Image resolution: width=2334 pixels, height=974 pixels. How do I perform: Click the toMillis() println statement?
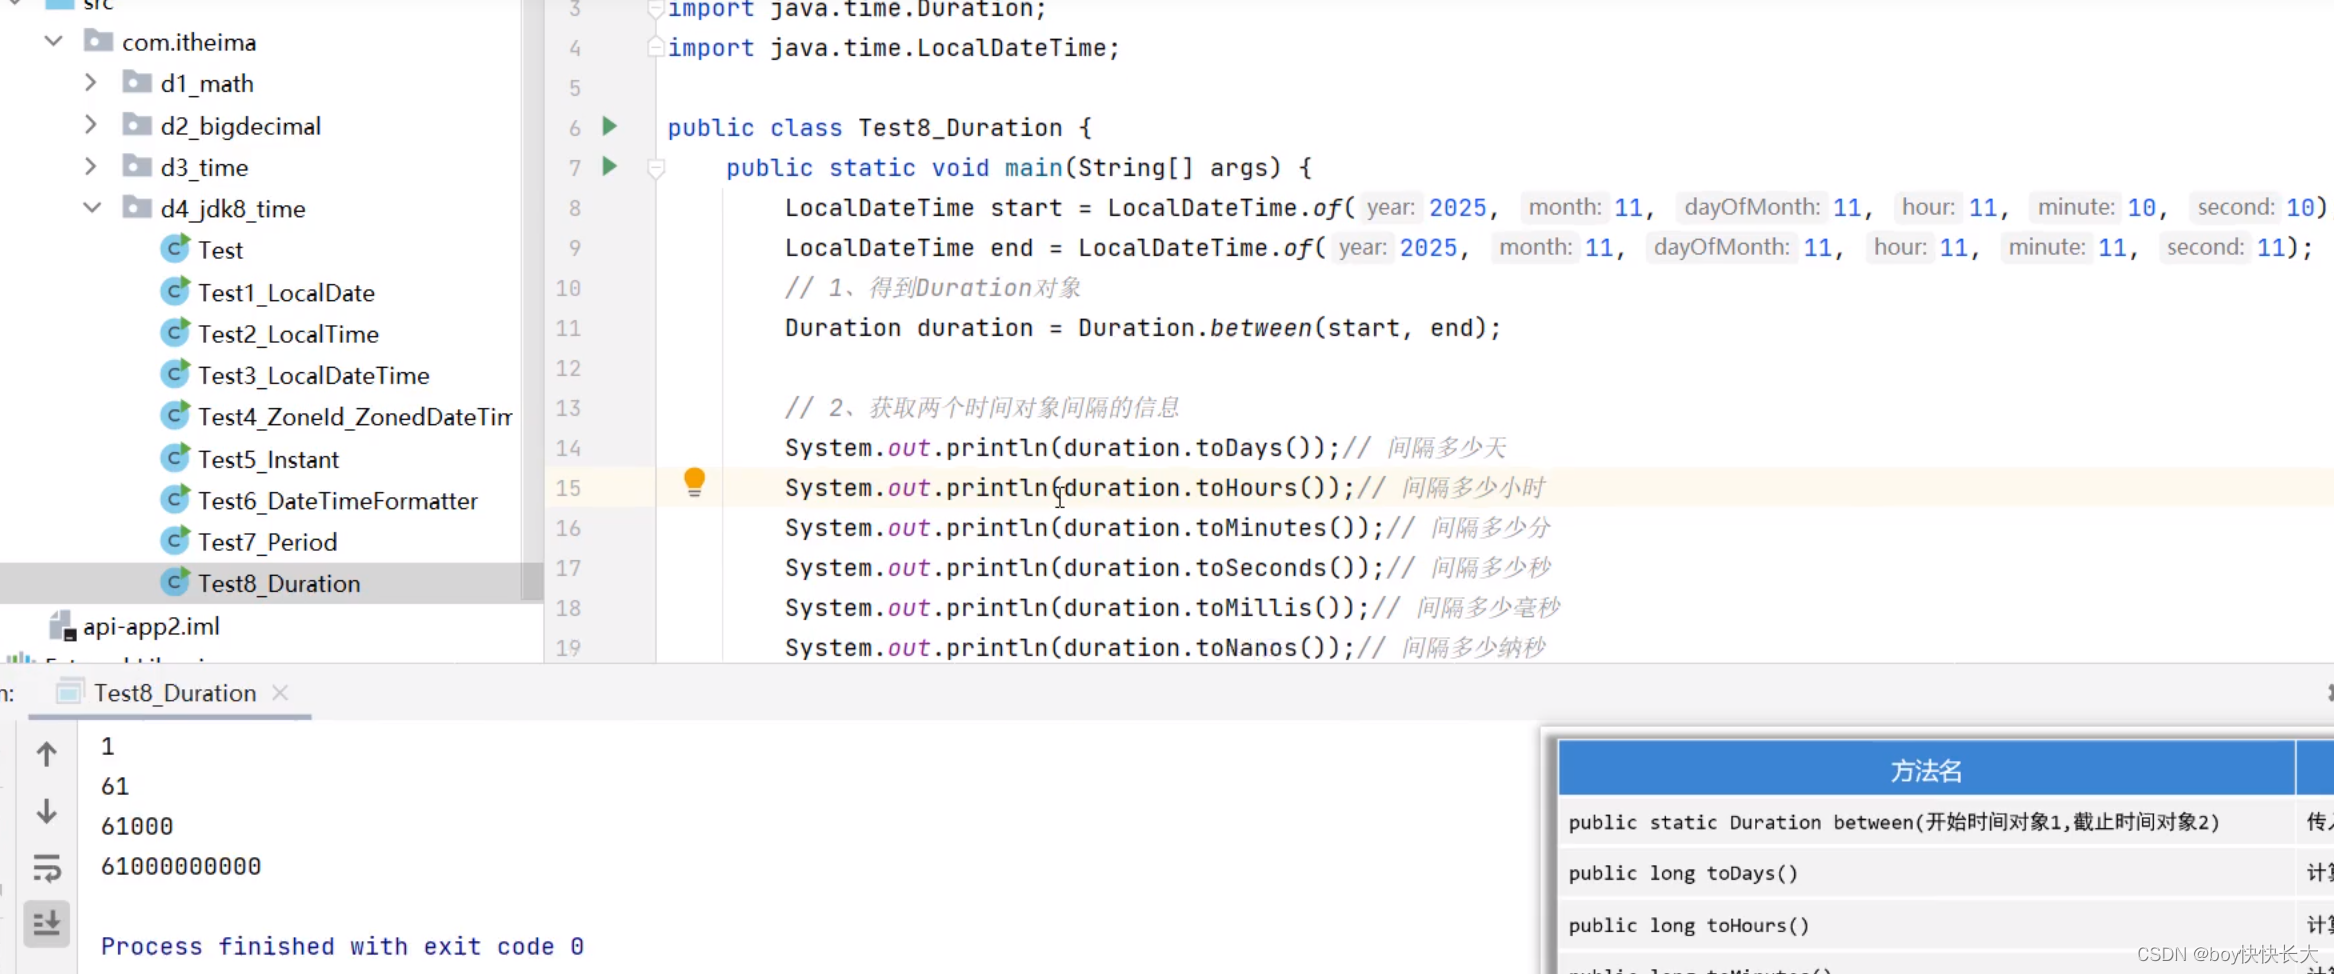point(1076,608)
